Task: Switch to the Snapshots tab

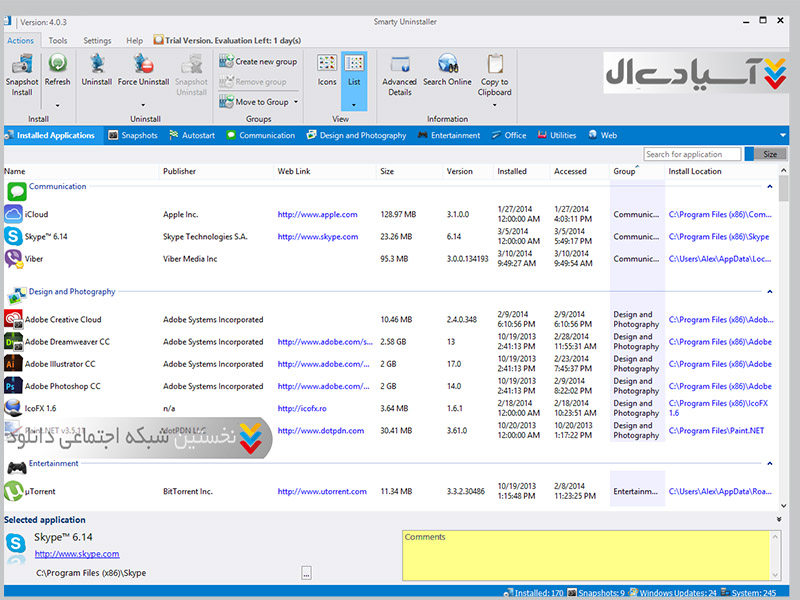Action: point(133,135)
